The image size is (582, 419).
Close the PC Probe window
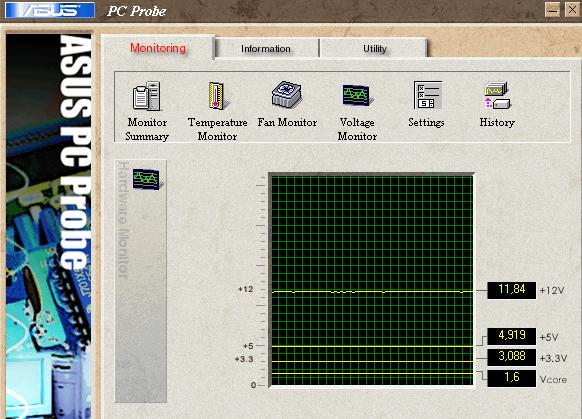[572, 10]
